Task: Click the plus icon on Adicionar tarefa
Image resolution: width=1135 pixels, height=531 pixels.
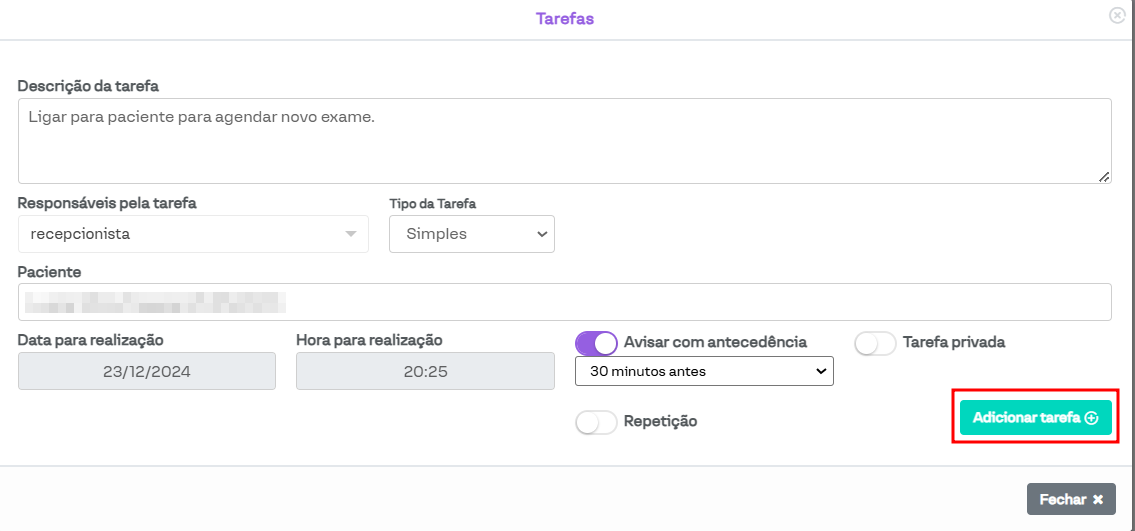Action: click(x=1091, y=418)
